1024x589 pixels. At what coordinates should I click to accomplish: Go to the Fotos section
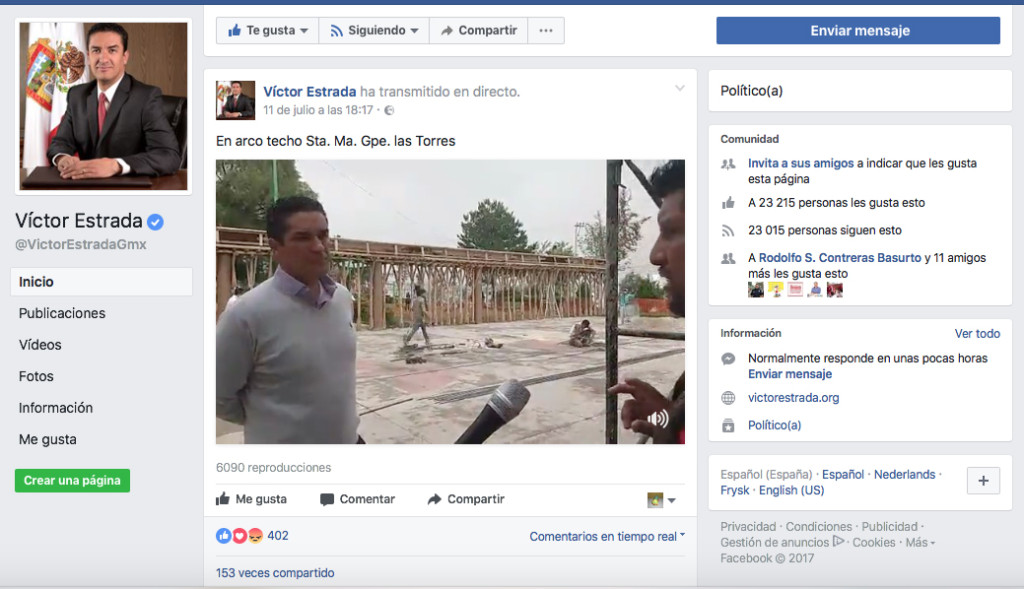pyautogui.click(x=36, y=376)
